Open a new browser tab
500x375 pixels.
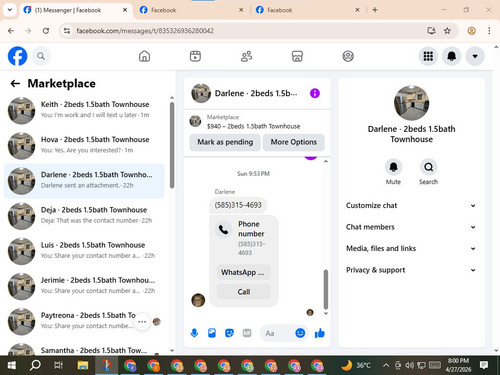pos(375,10)
